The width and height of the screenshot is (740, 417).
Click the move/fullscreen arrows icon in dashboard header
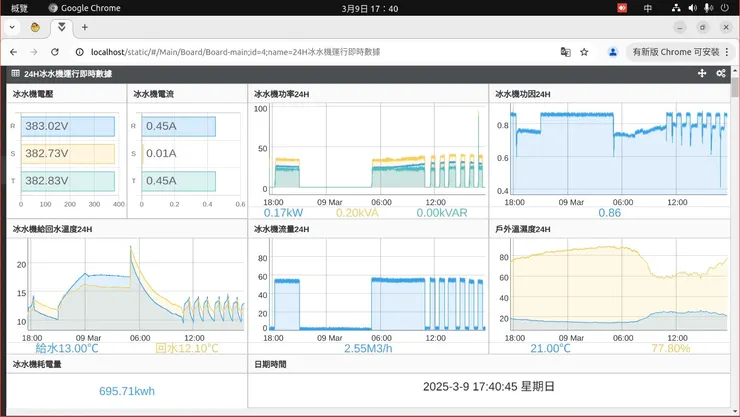[702, 73]
